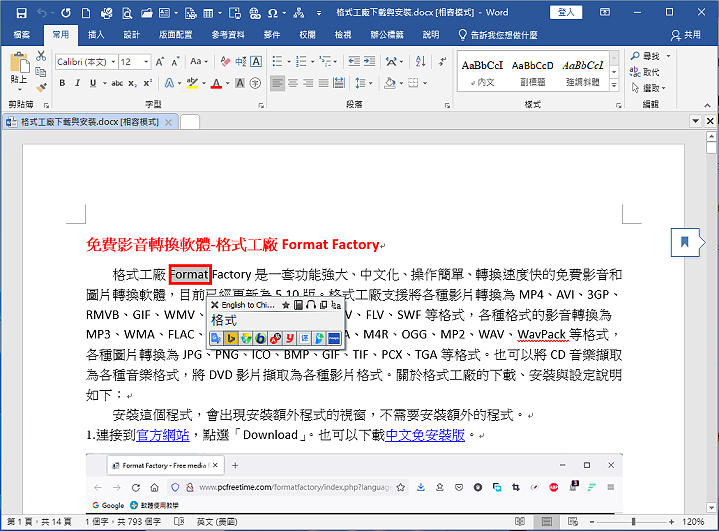Close the translator popup with X
The height and width of the screenshot is (531, 719).
coord(215,305)
